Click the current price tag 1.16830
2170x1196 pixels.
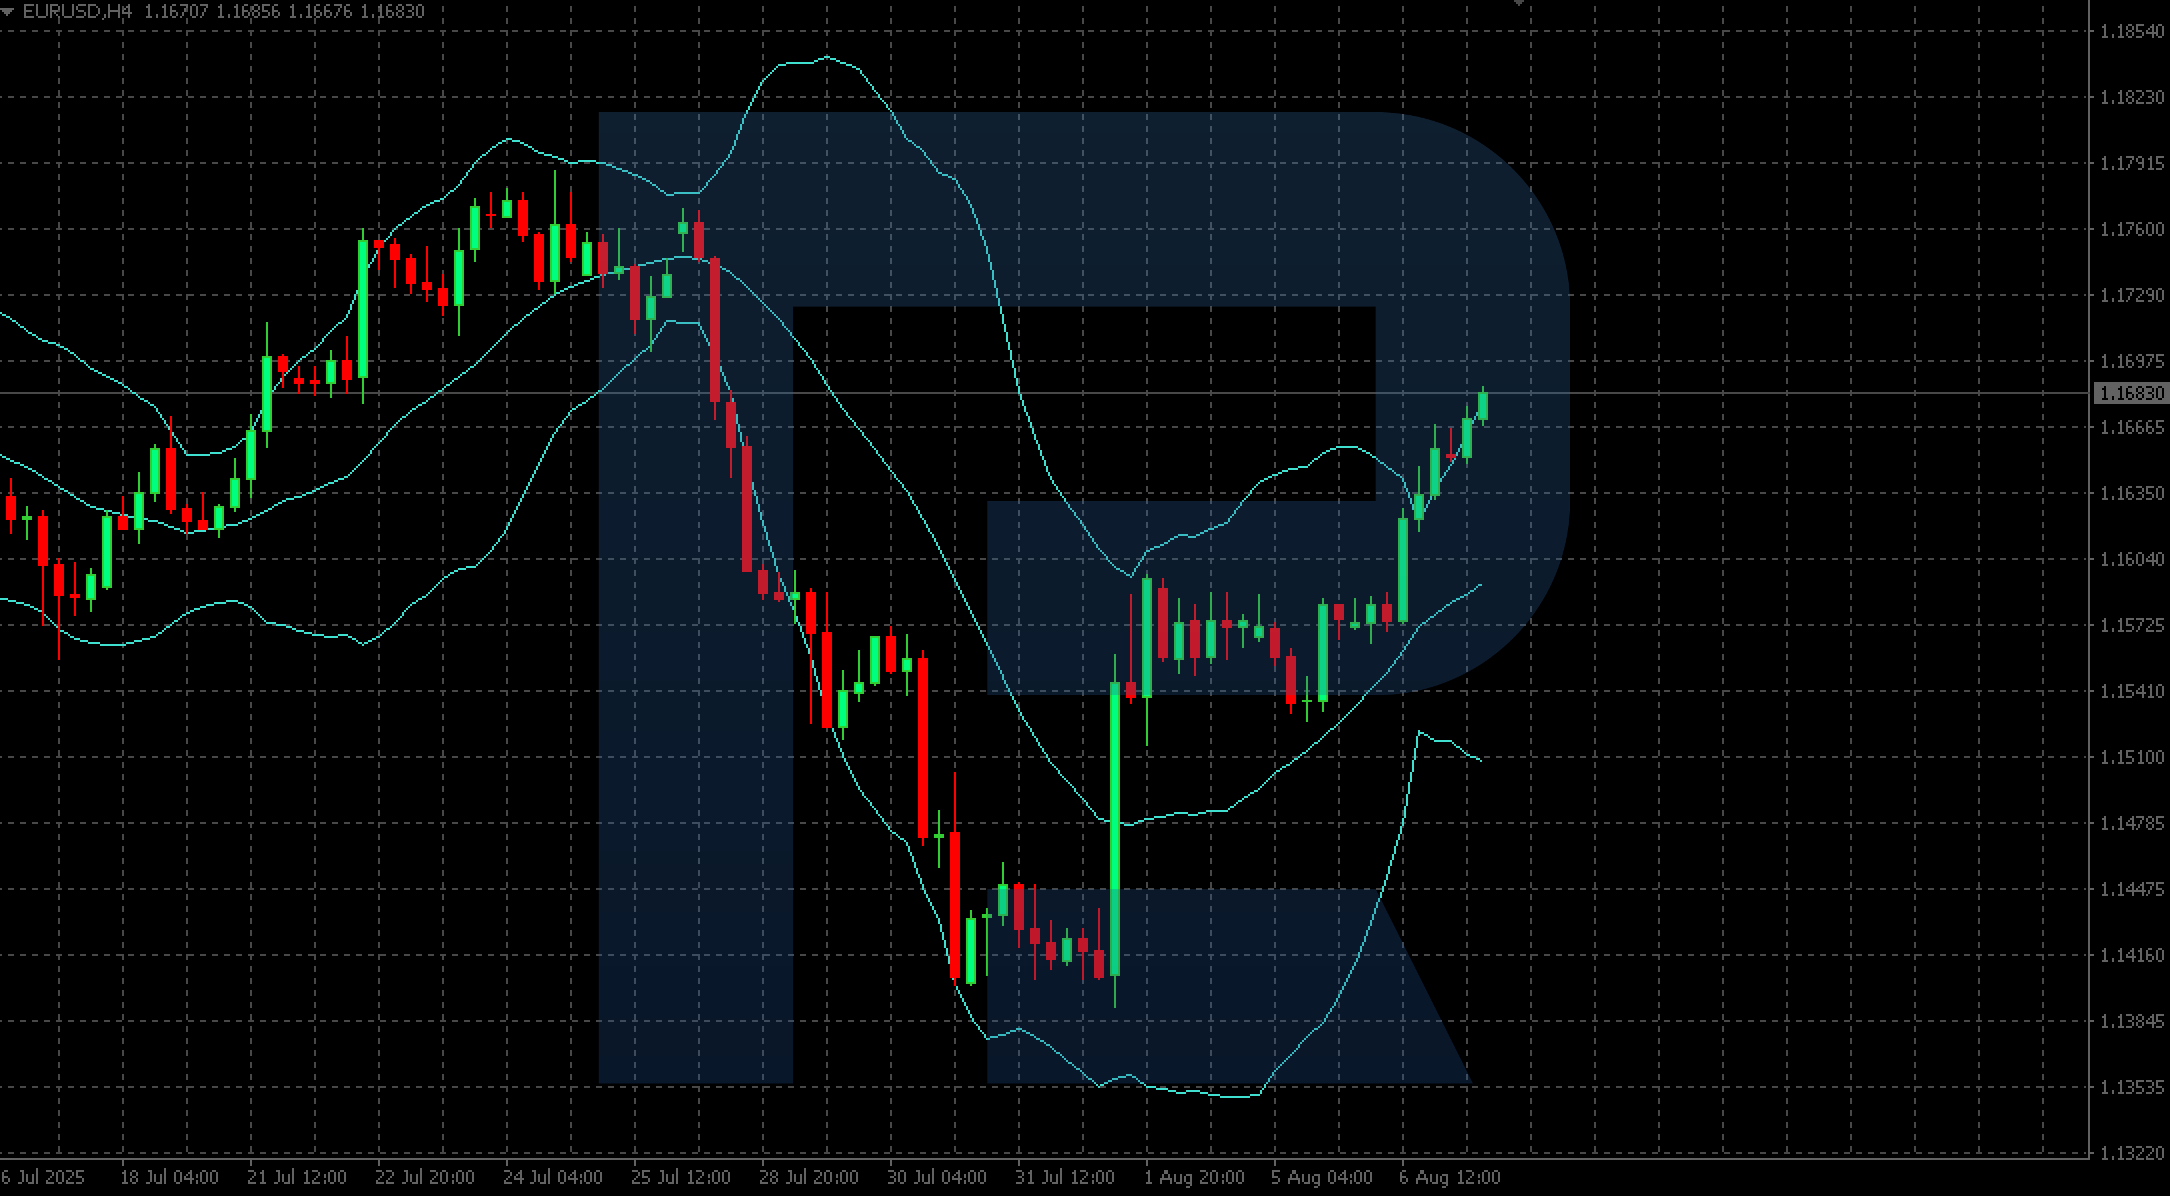point(2131,394)
